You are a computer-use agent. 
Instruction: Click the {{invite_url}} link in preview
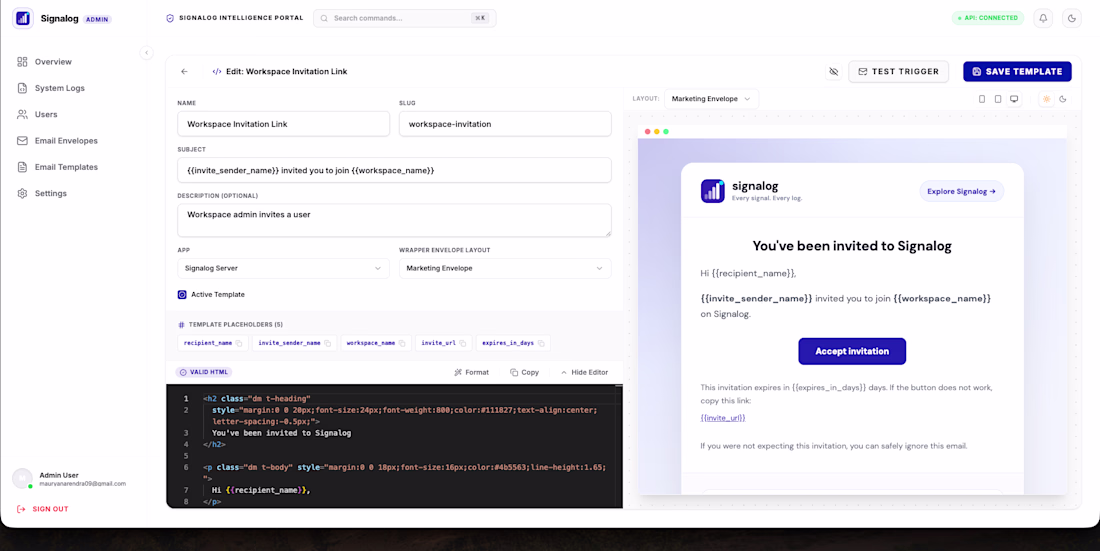coord(723,418)
